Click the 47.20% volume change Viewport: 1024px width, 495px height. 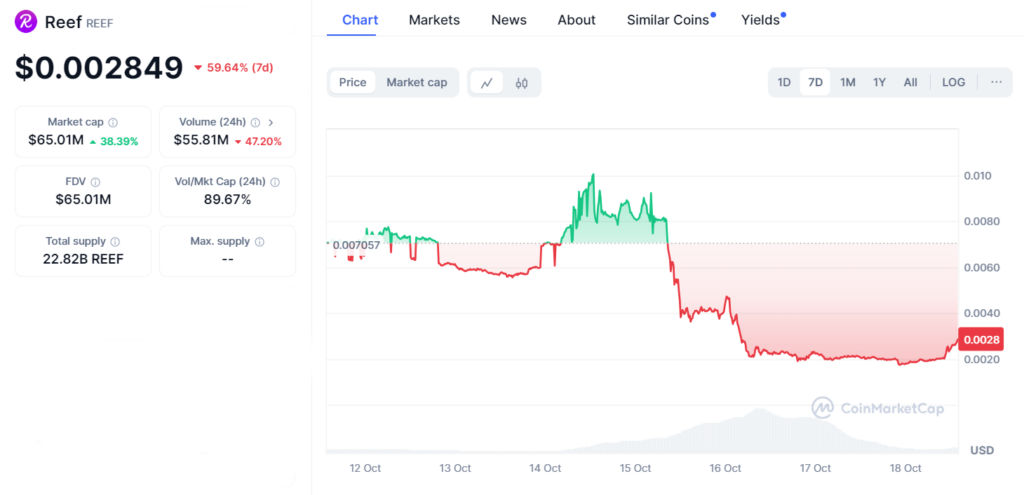(258, 141)
